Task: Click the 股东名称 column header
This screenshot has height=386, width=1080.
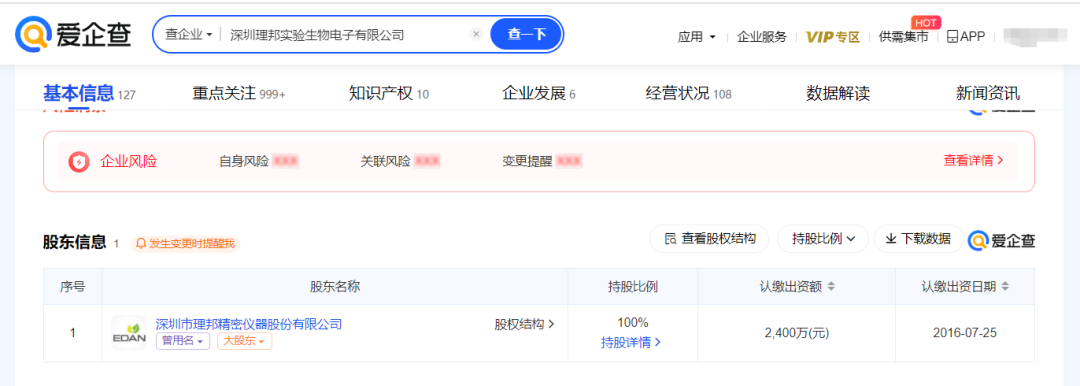Action: [335, 287]
